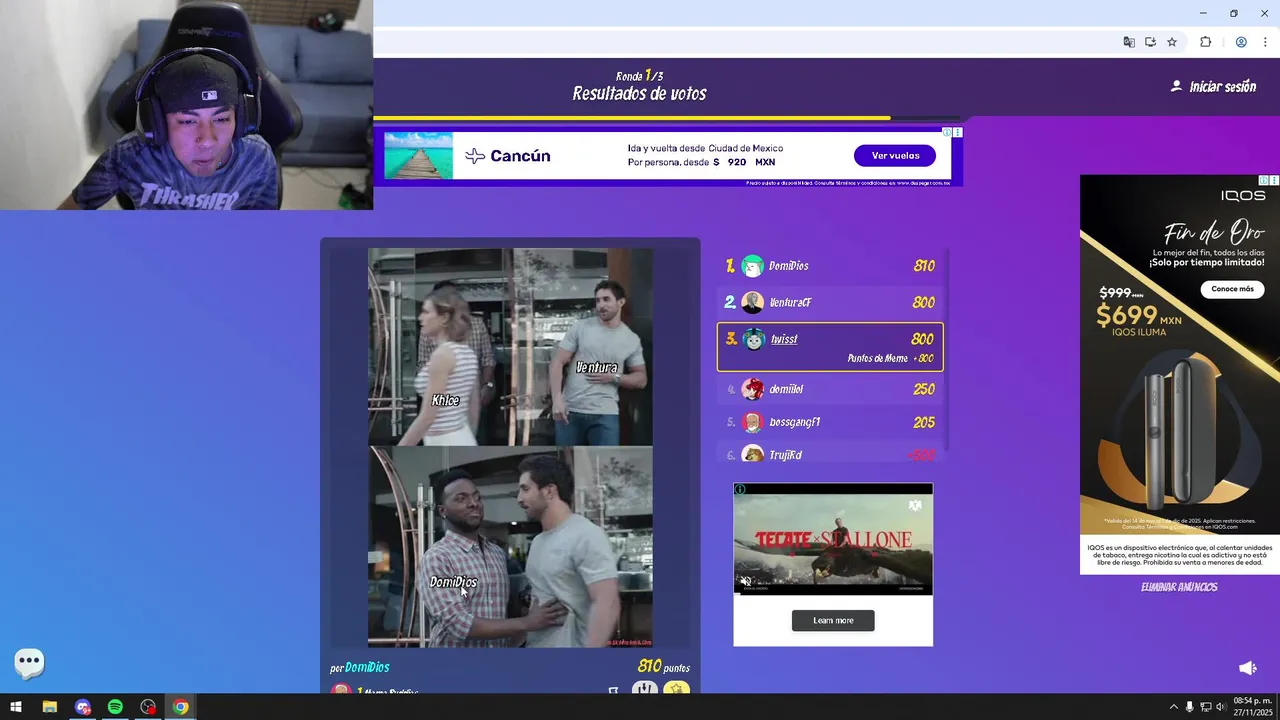The height and width of the screenshot is (720, 1280).
Task: Click the third-place player's avatar
Action: [753, 340]
